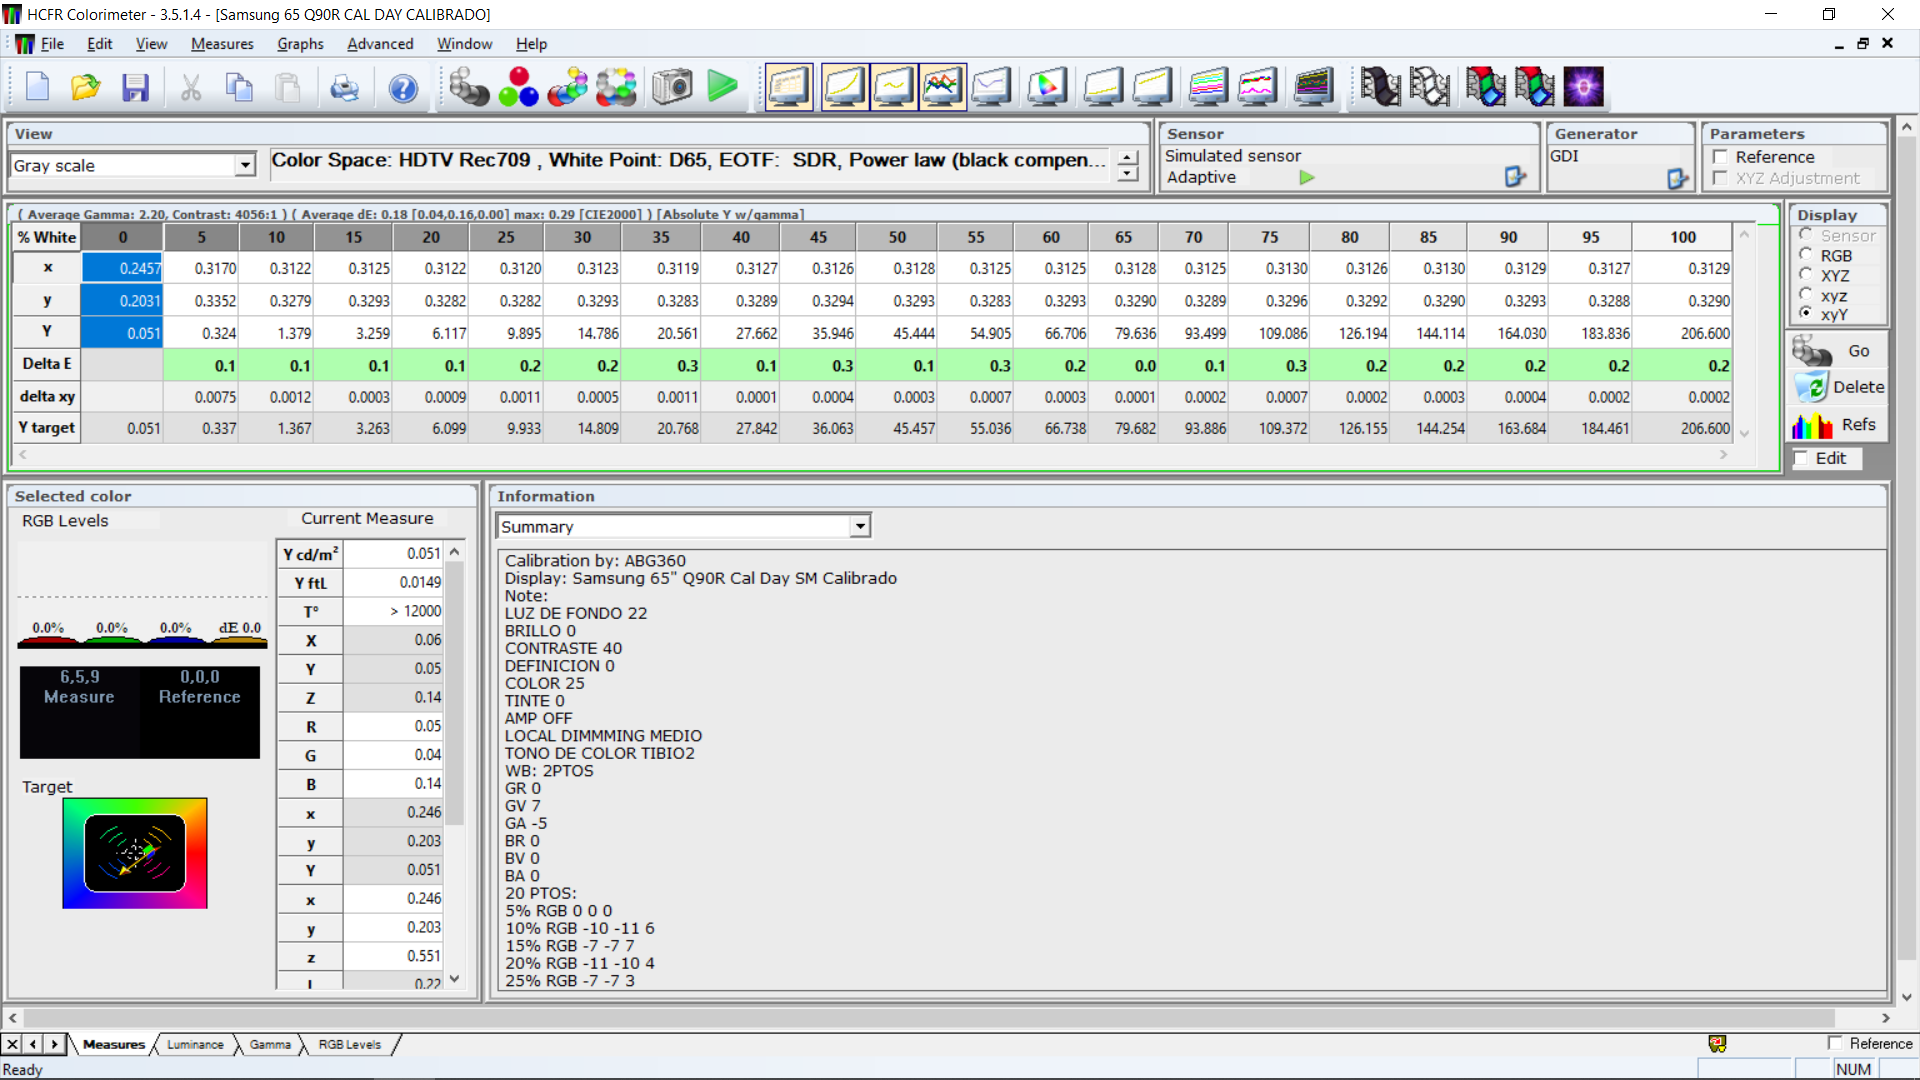
Task: Click the Save document toolbar icon
Action: (x=135, y=88)
